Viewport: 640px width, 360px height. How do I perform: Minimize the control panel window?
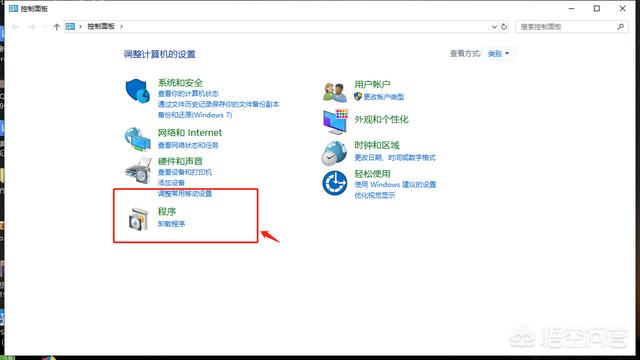point(571,8)
